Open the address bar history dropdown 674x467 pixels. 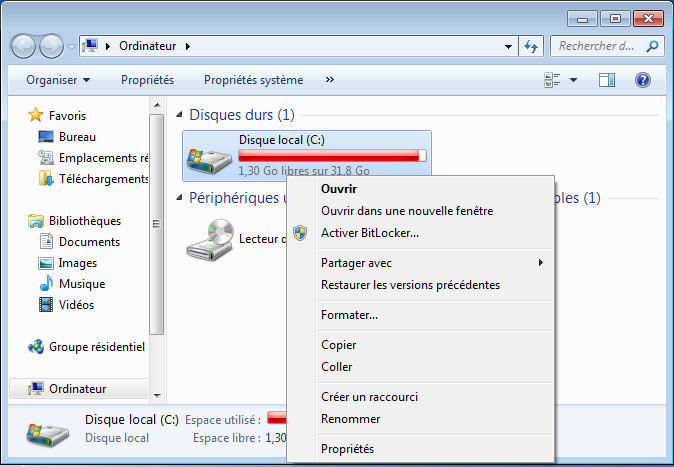[x=508, y=46]
